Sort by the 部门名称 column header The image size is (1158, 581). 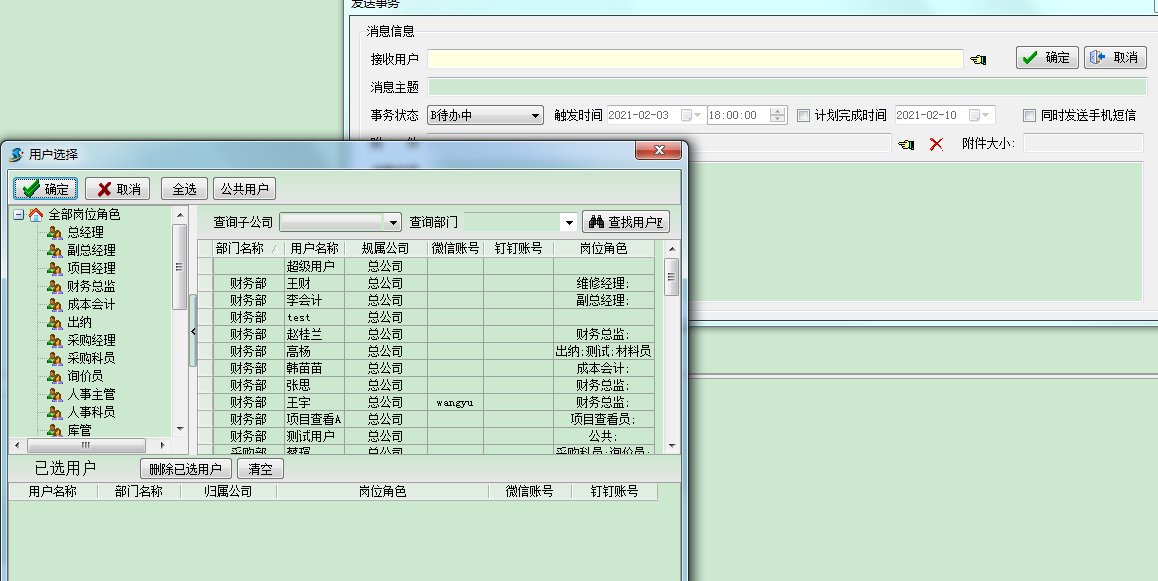239,248
